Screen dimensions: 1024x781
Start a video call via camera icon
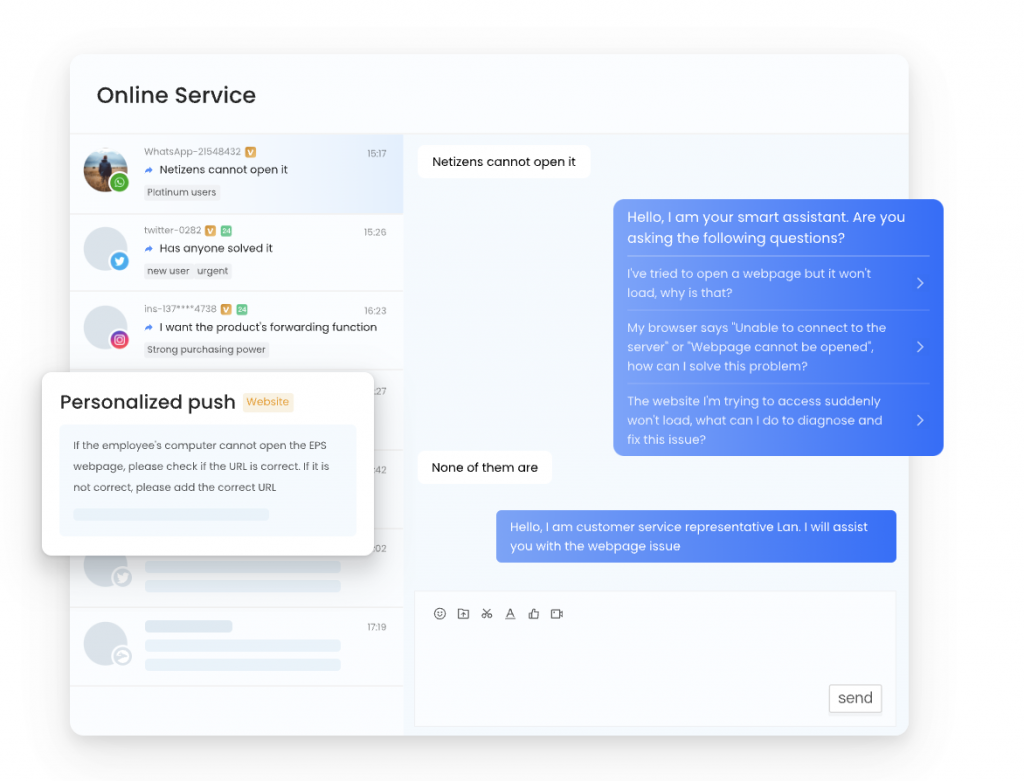(557, 614)
